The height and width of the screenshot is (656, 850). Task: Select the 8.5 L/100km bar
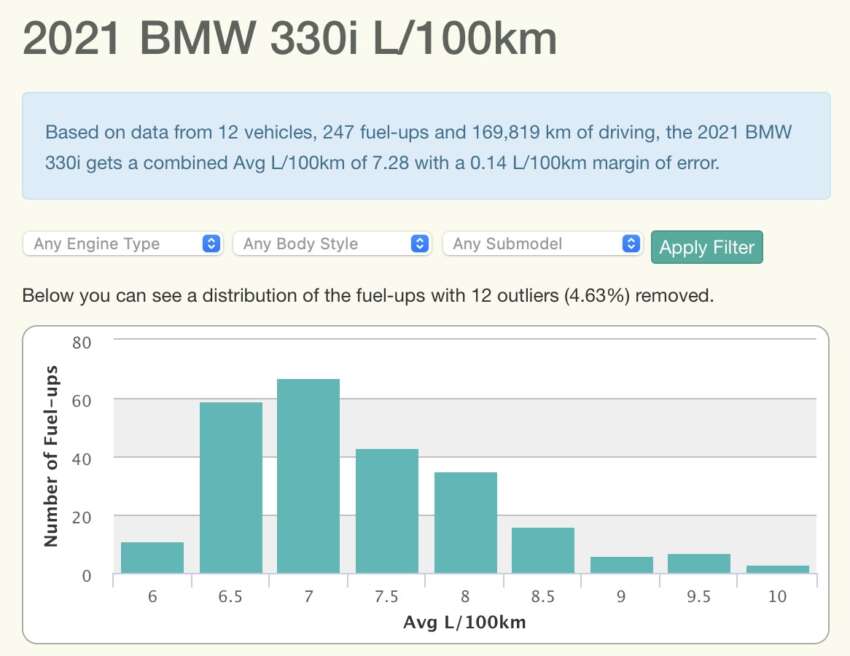[x=543, y=550]
